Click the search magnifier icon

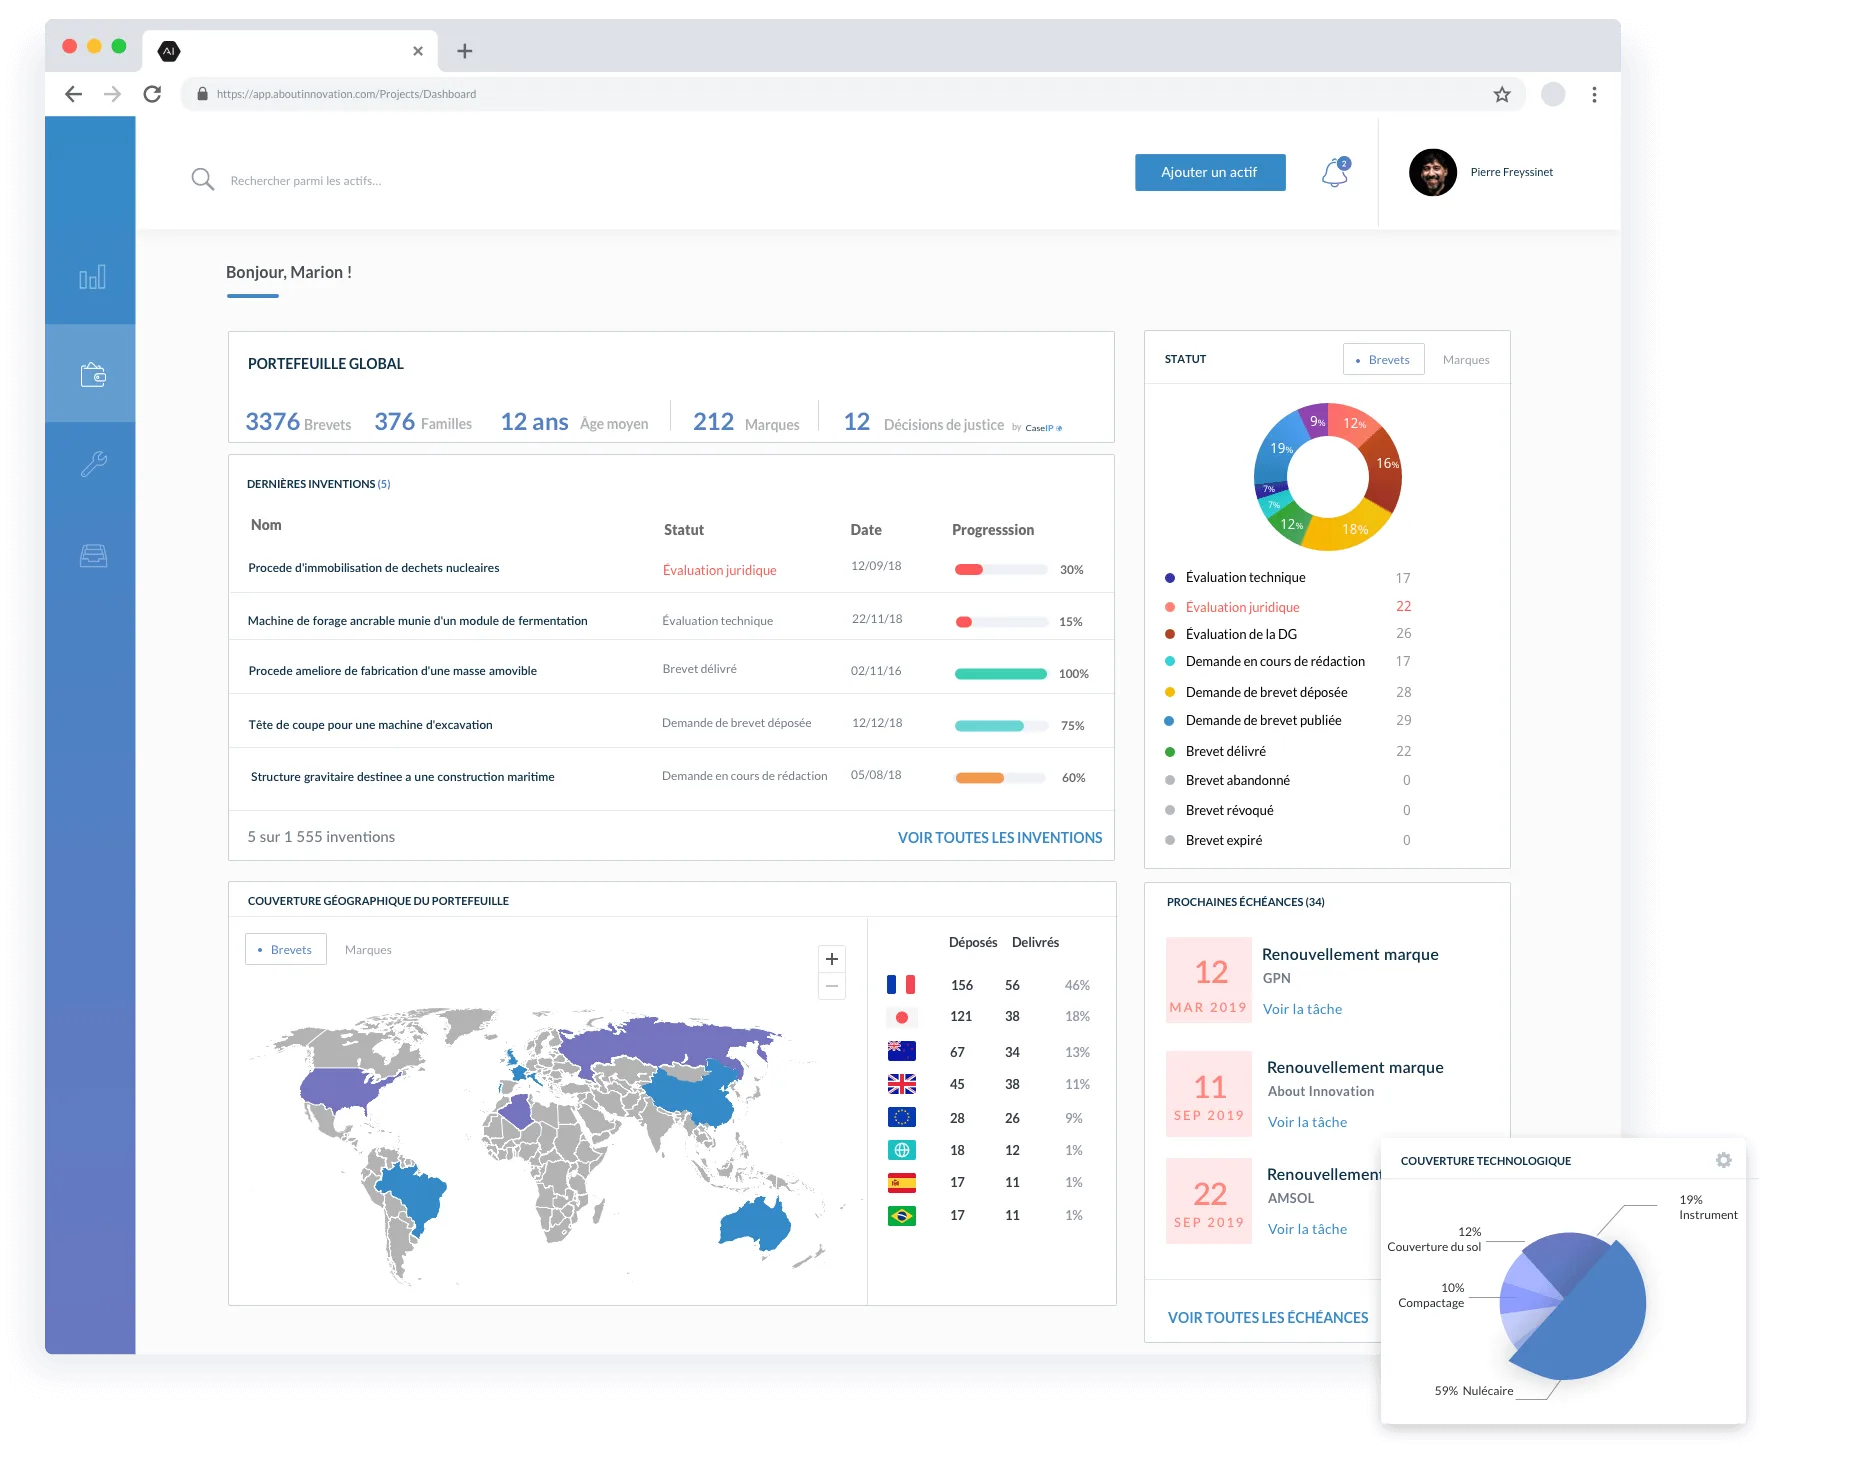(x=203, y=179)
